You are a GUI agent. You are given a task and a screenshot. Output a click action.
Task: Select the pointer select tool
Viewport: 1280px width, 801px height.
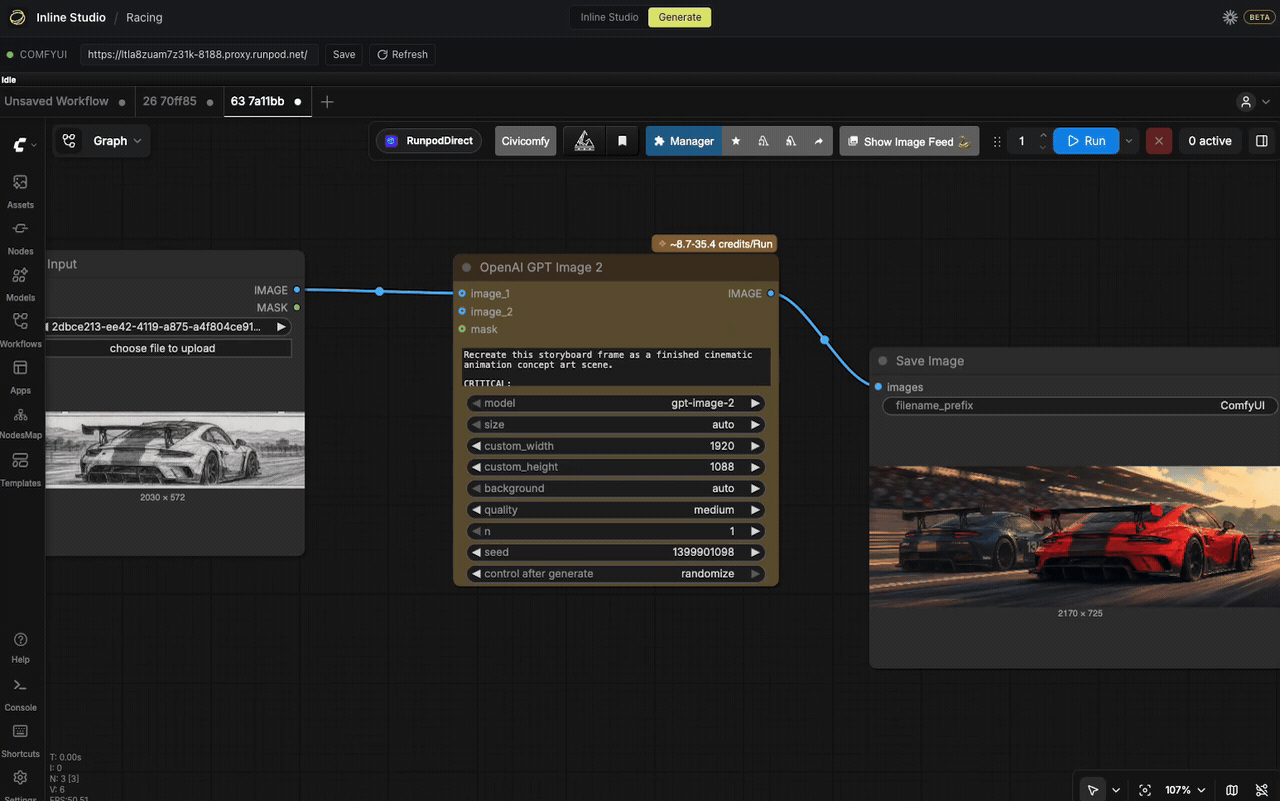pyautogui.click(x=1093, y=790)
